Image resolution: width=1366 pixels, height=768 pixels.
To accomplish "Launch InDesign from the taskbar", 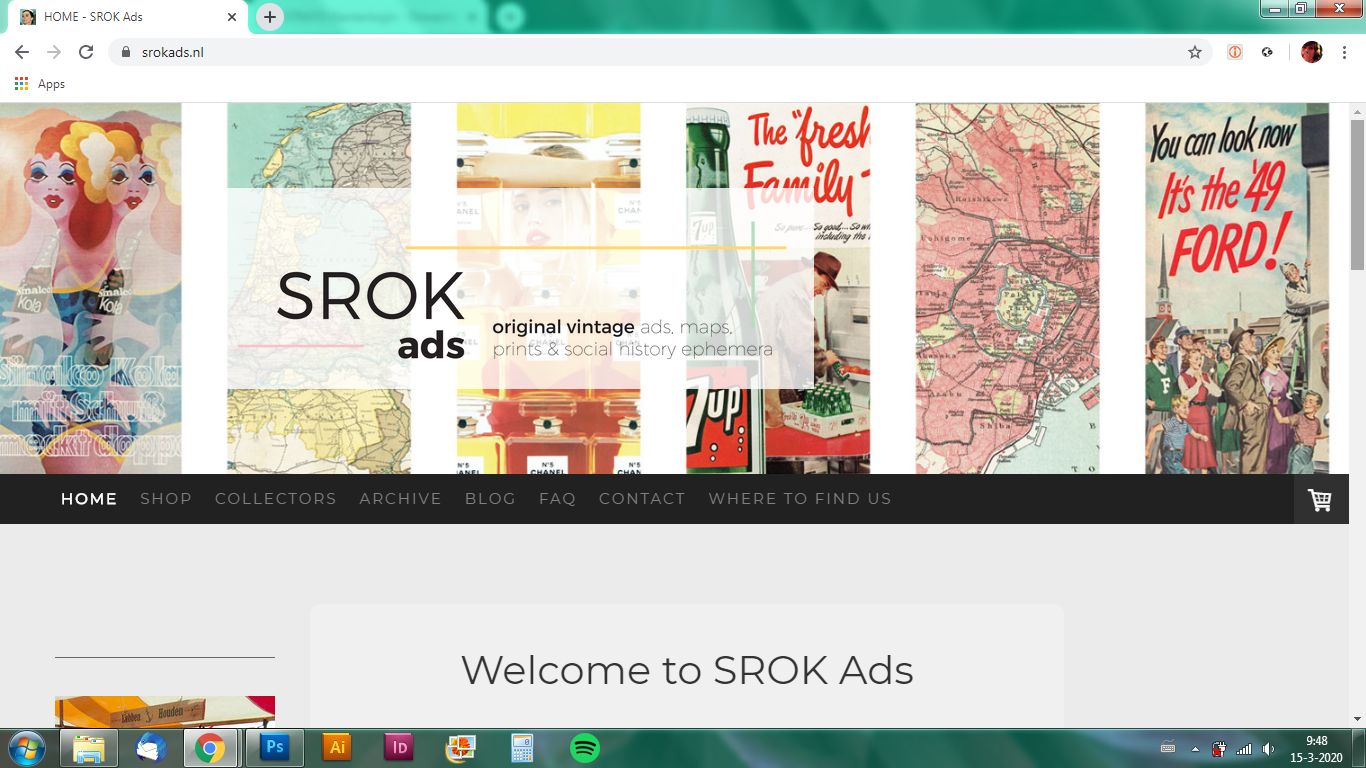I will 399,748.
